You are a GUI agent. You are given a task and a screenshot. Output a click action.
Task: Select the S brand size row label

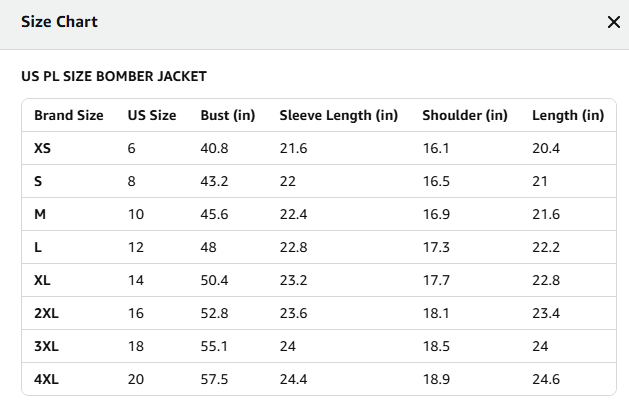point(38,181)
